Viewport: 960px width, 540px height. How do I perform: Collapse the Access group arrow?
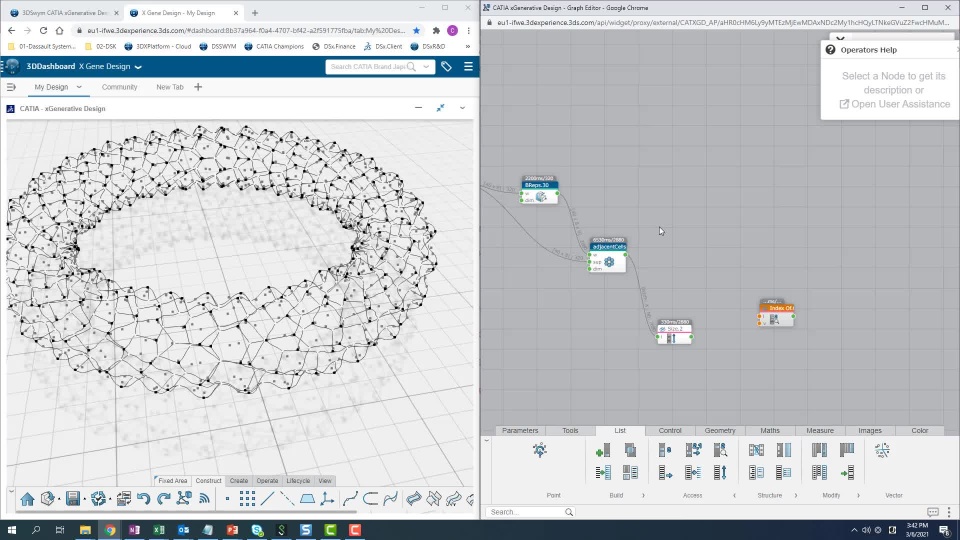[734, 495]
